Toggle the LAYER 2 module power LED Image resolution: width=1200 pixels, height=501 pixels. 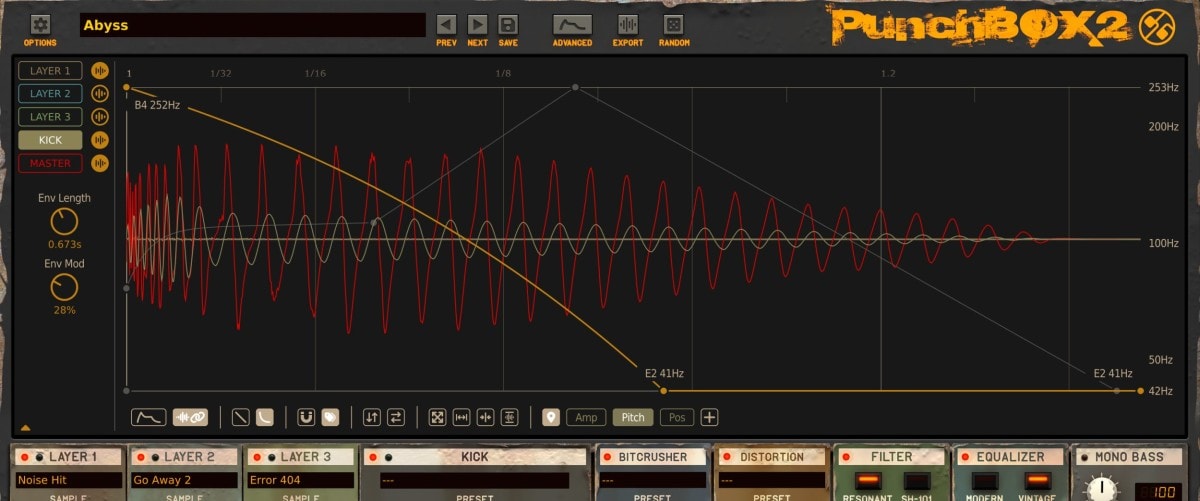pos(139,457)
